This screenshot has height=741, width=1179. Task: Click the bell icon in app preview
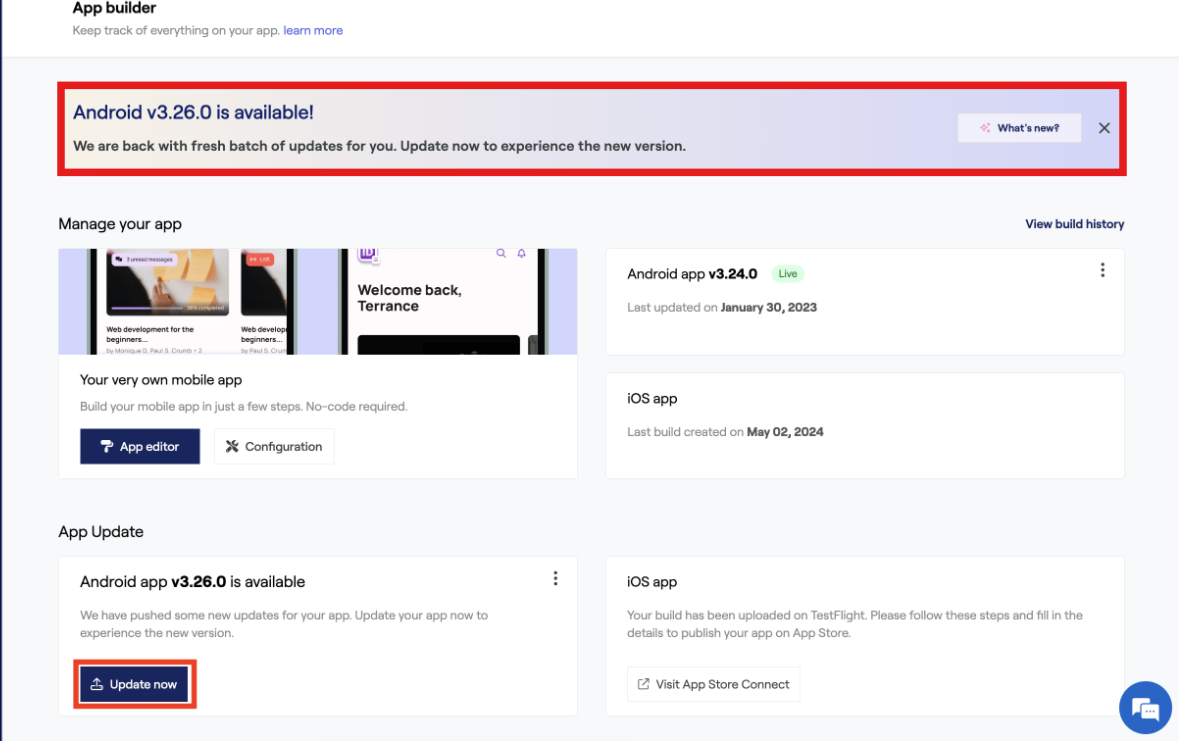(521, 254)
